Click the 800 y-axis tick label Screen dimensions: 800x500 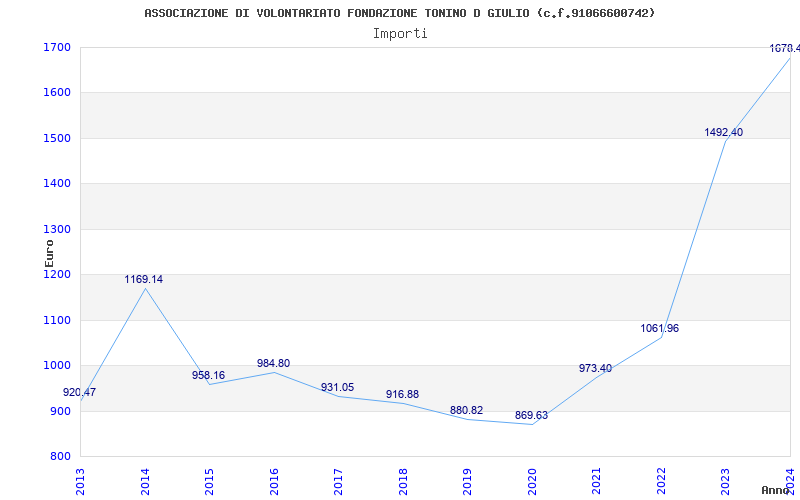click(x=60, y=457)
